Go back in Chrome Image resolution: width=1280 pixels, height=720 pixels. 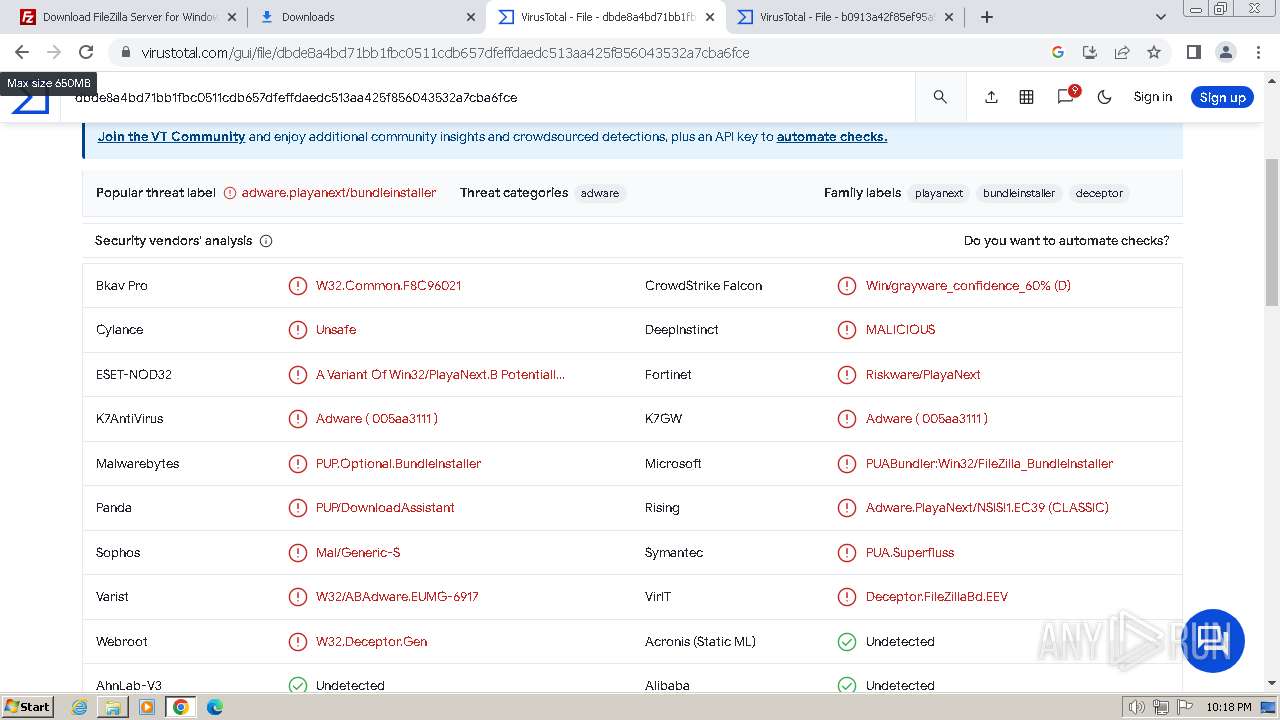pyautogui.click(x=22, y=52)
